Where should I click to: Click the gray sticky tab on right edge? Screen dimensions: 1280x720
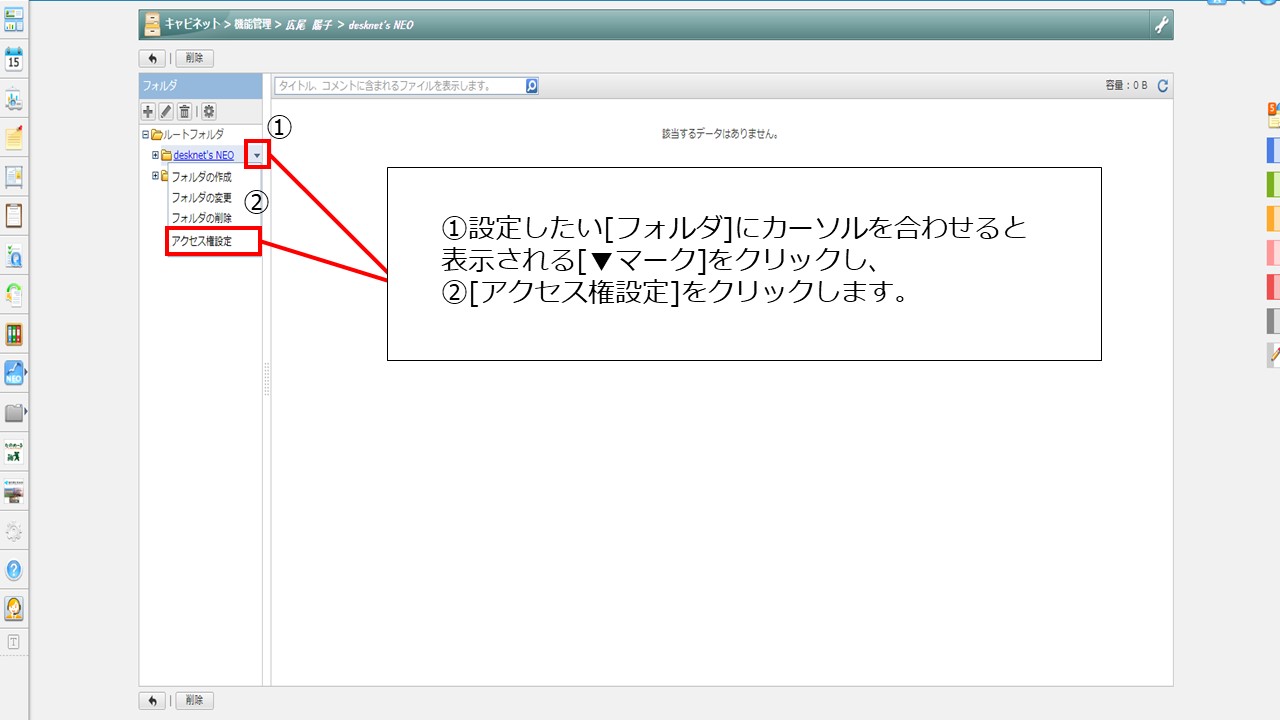tap(1273, 321)
